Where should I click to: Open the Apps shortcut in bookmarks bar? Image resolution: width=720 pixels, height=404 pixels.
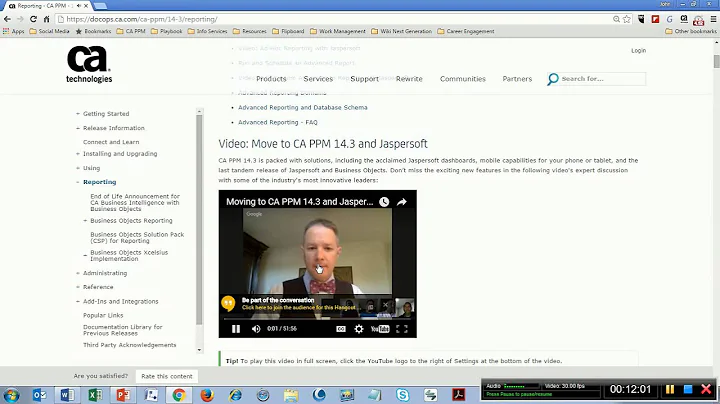click(x=13, y=31)
